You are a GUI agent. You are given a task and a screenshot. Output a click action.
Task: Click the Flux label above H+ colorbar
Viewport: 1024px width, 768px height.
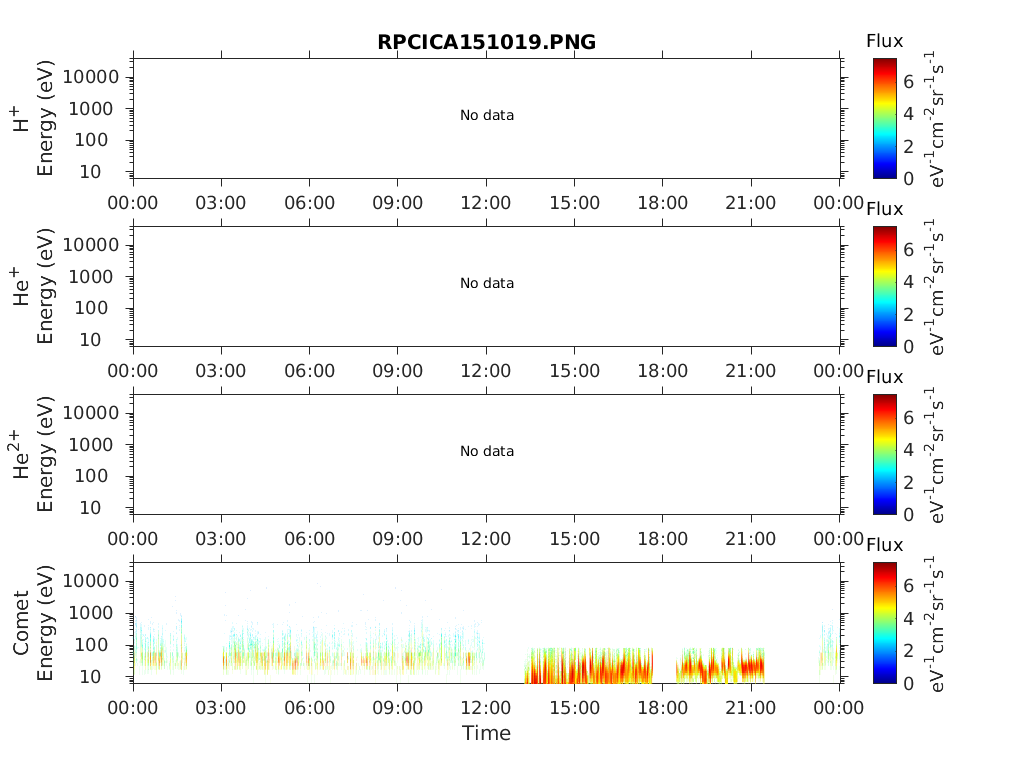885,41
